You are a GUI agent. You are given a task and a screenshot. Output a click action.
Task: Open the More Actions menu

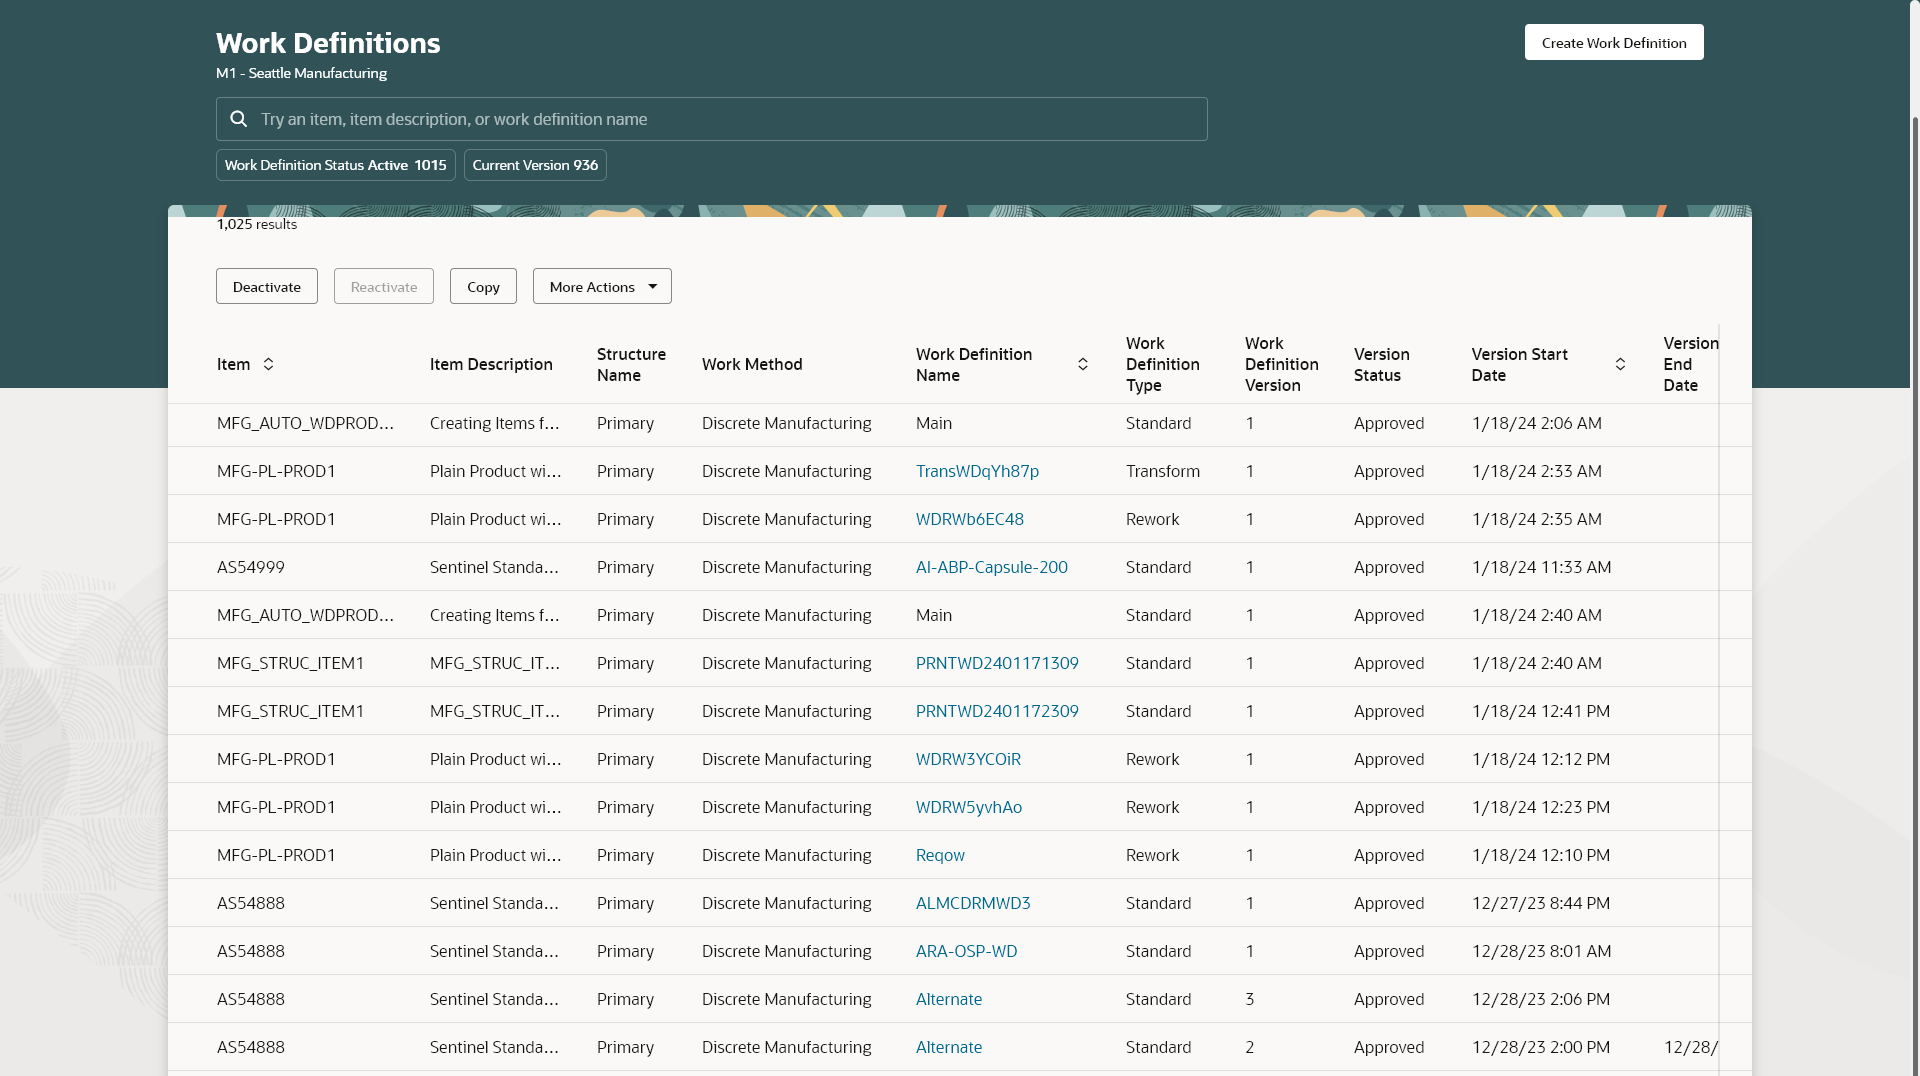[x=601, y=286]
